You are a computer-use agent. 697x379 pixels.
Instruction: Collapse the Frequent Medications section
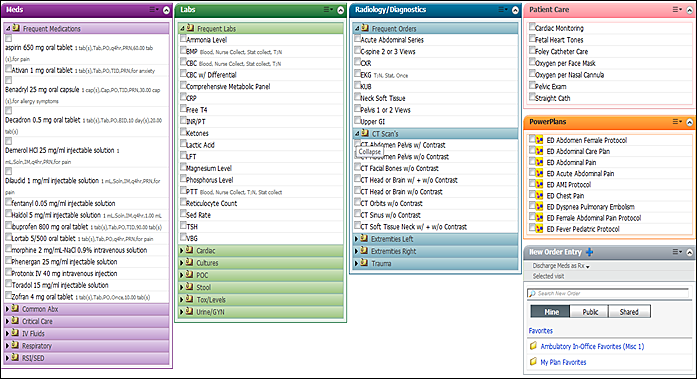tap(8, 28)
